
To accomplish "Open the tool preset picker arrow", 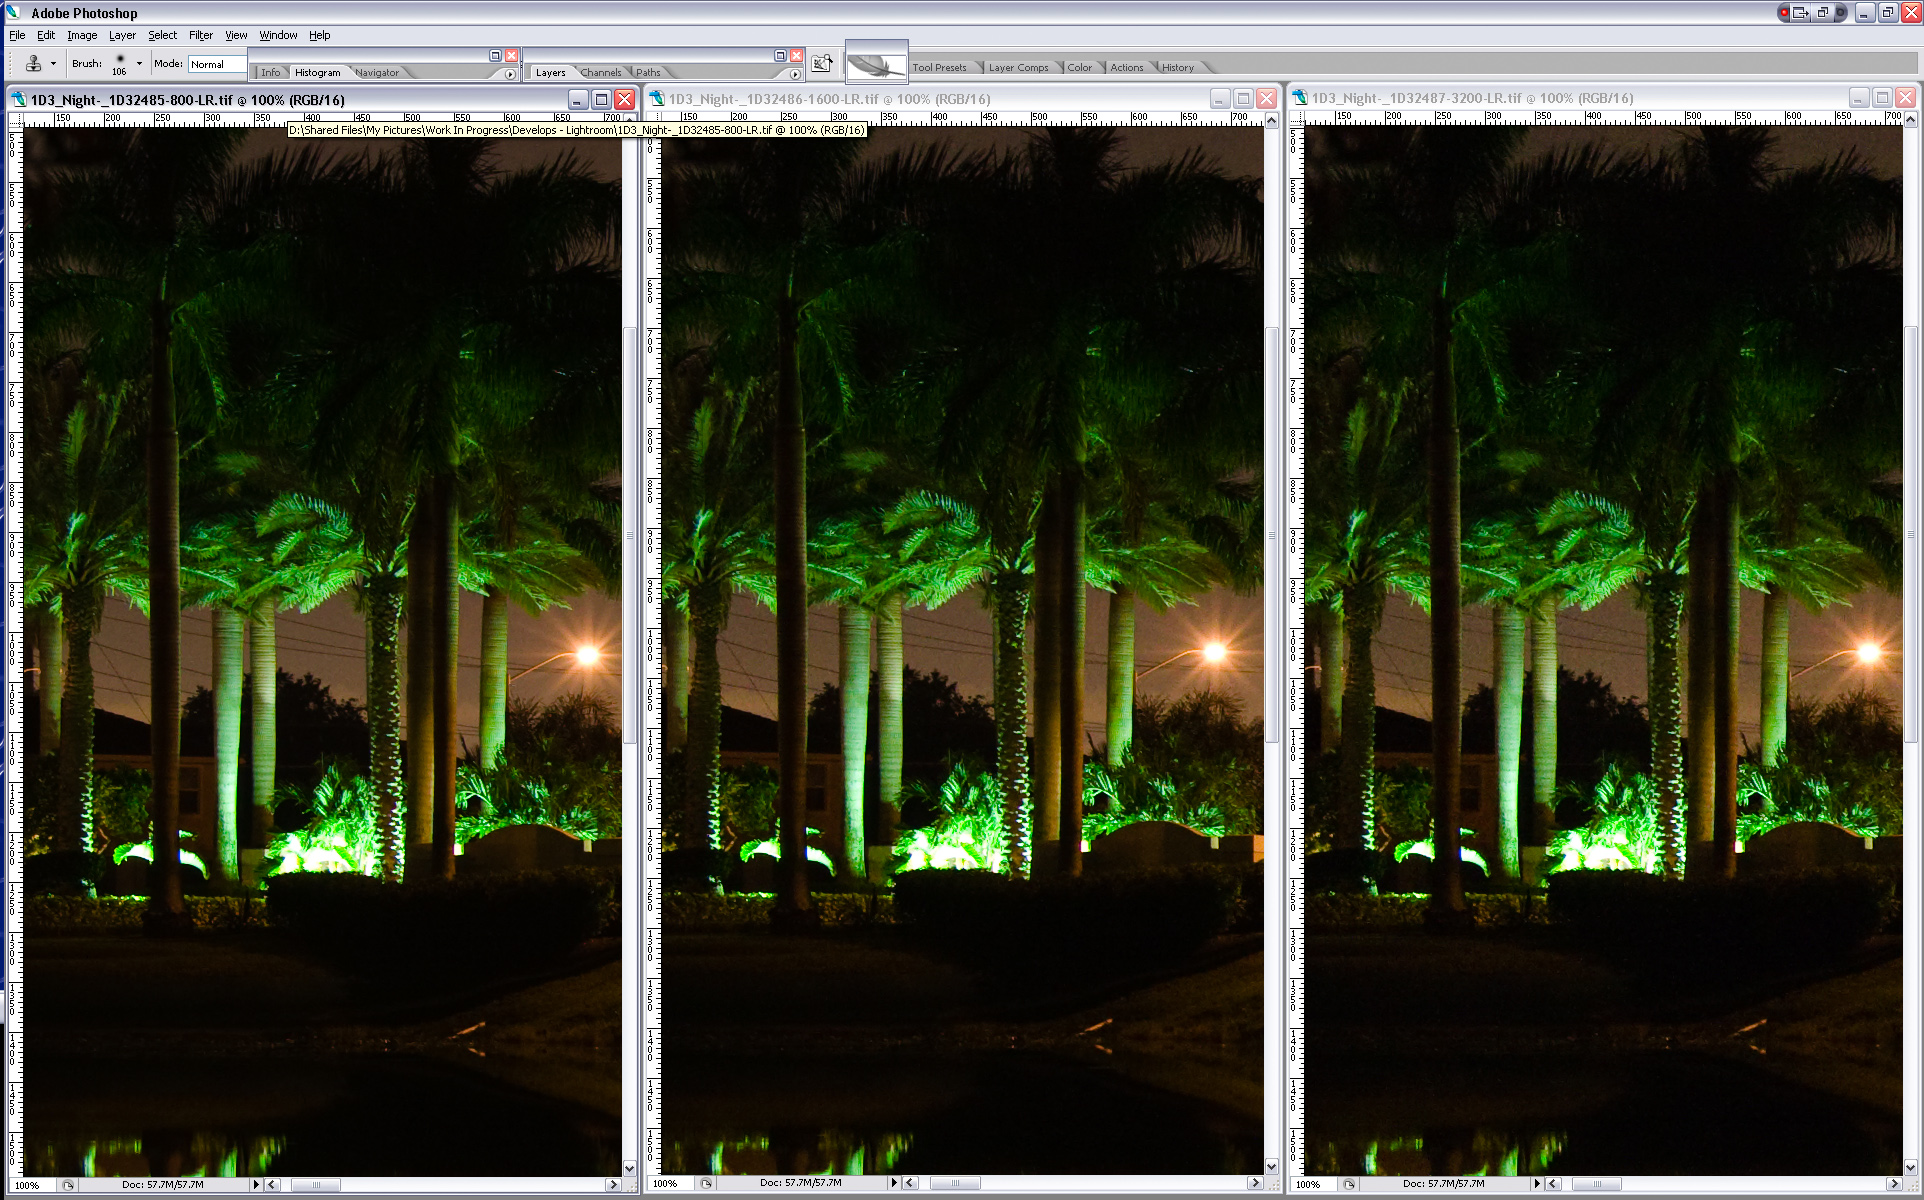I will click(x=53, y=64).
